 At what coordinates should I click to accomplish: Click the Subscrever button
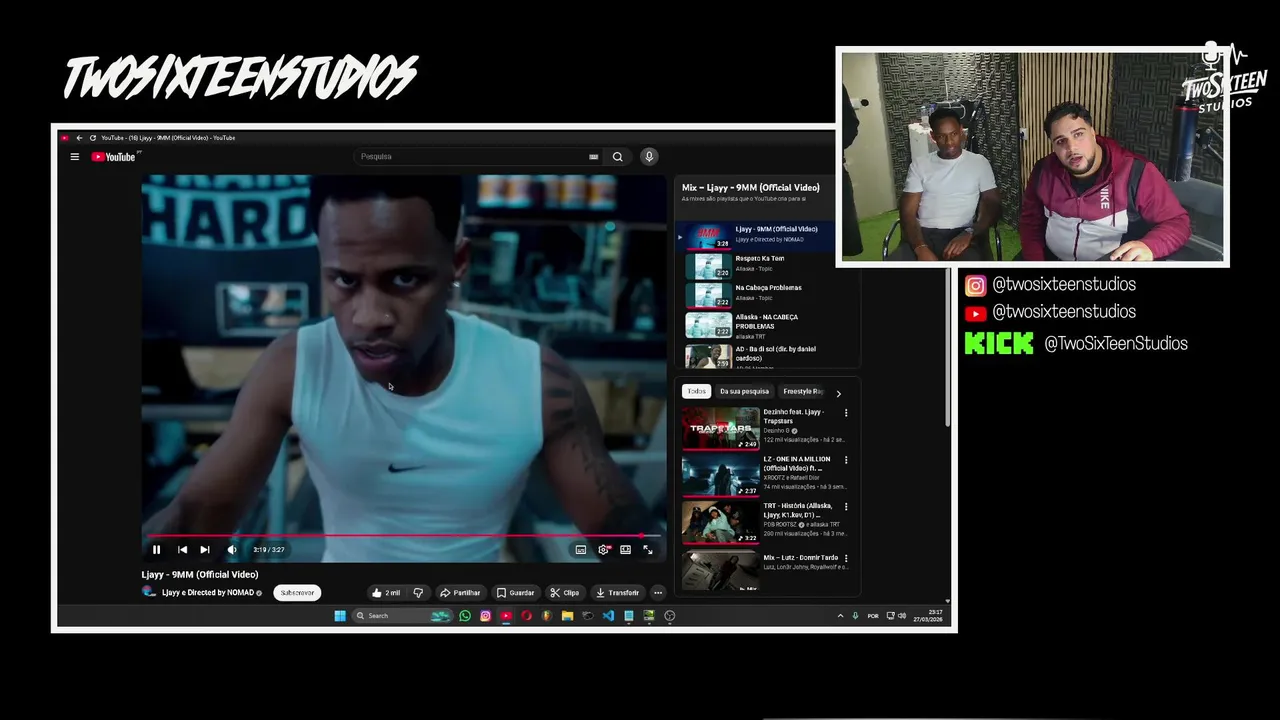297,593
